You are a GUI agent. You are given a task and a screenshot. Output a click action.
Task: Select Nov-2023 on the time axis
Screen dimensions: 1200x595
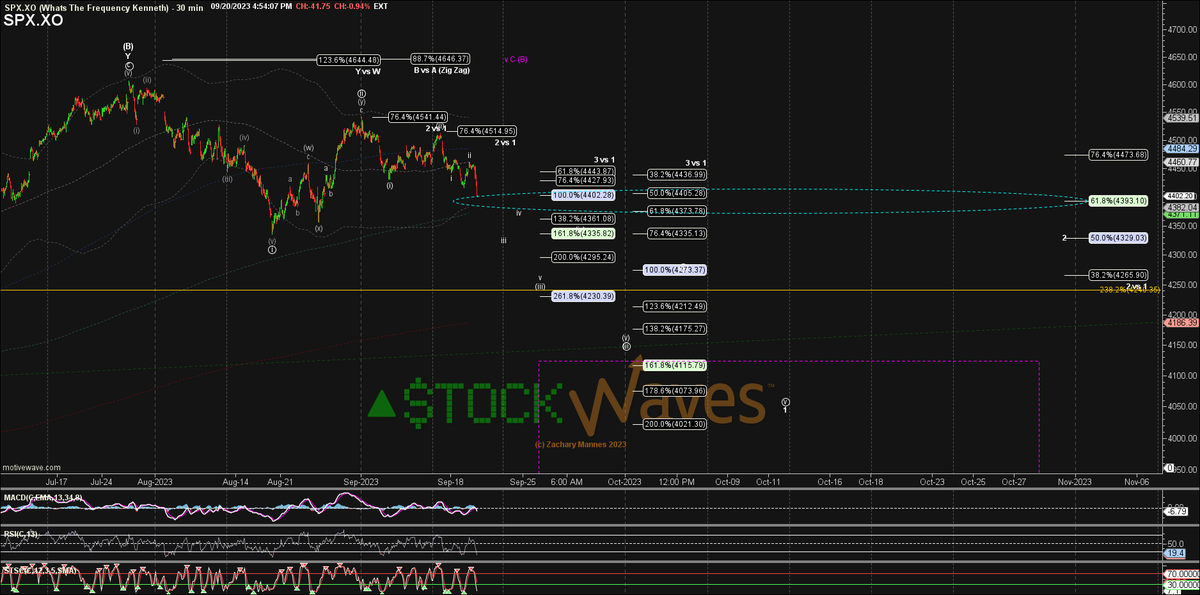[1075, 481]
